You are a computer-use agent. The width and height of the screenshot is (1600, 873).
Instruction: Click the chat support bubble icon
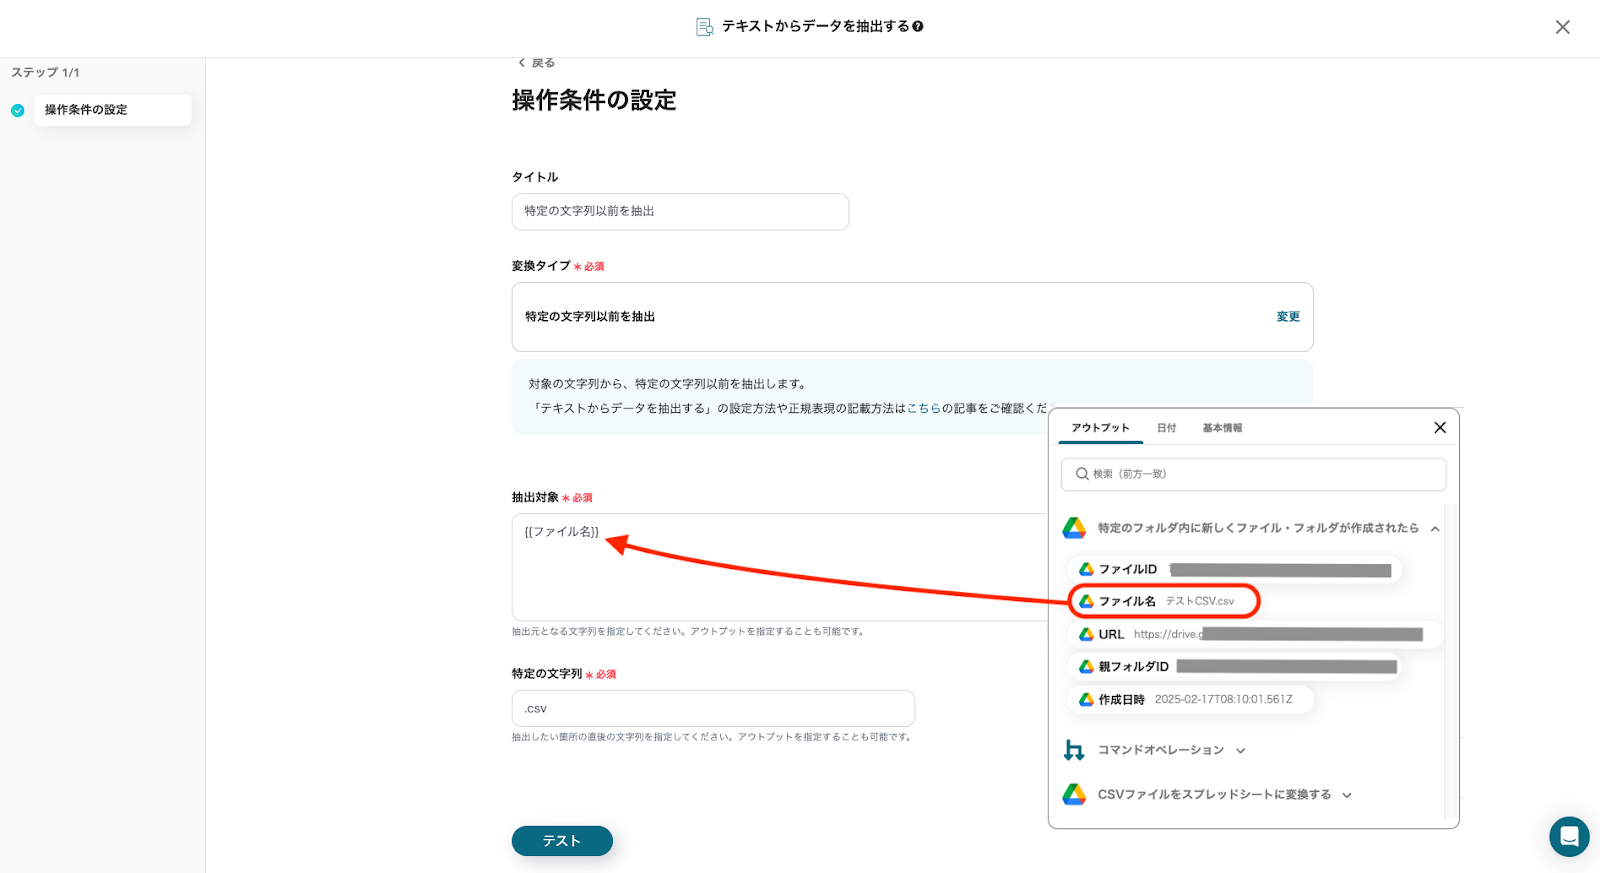click(x=1568, y=836)
